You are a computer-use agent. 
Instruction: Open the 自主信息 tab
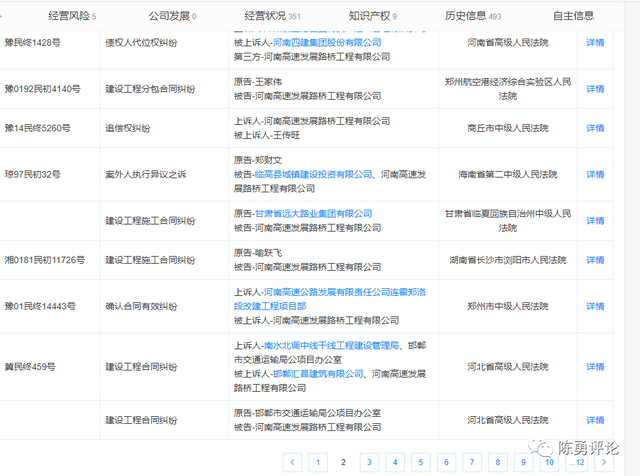(573, 16)
